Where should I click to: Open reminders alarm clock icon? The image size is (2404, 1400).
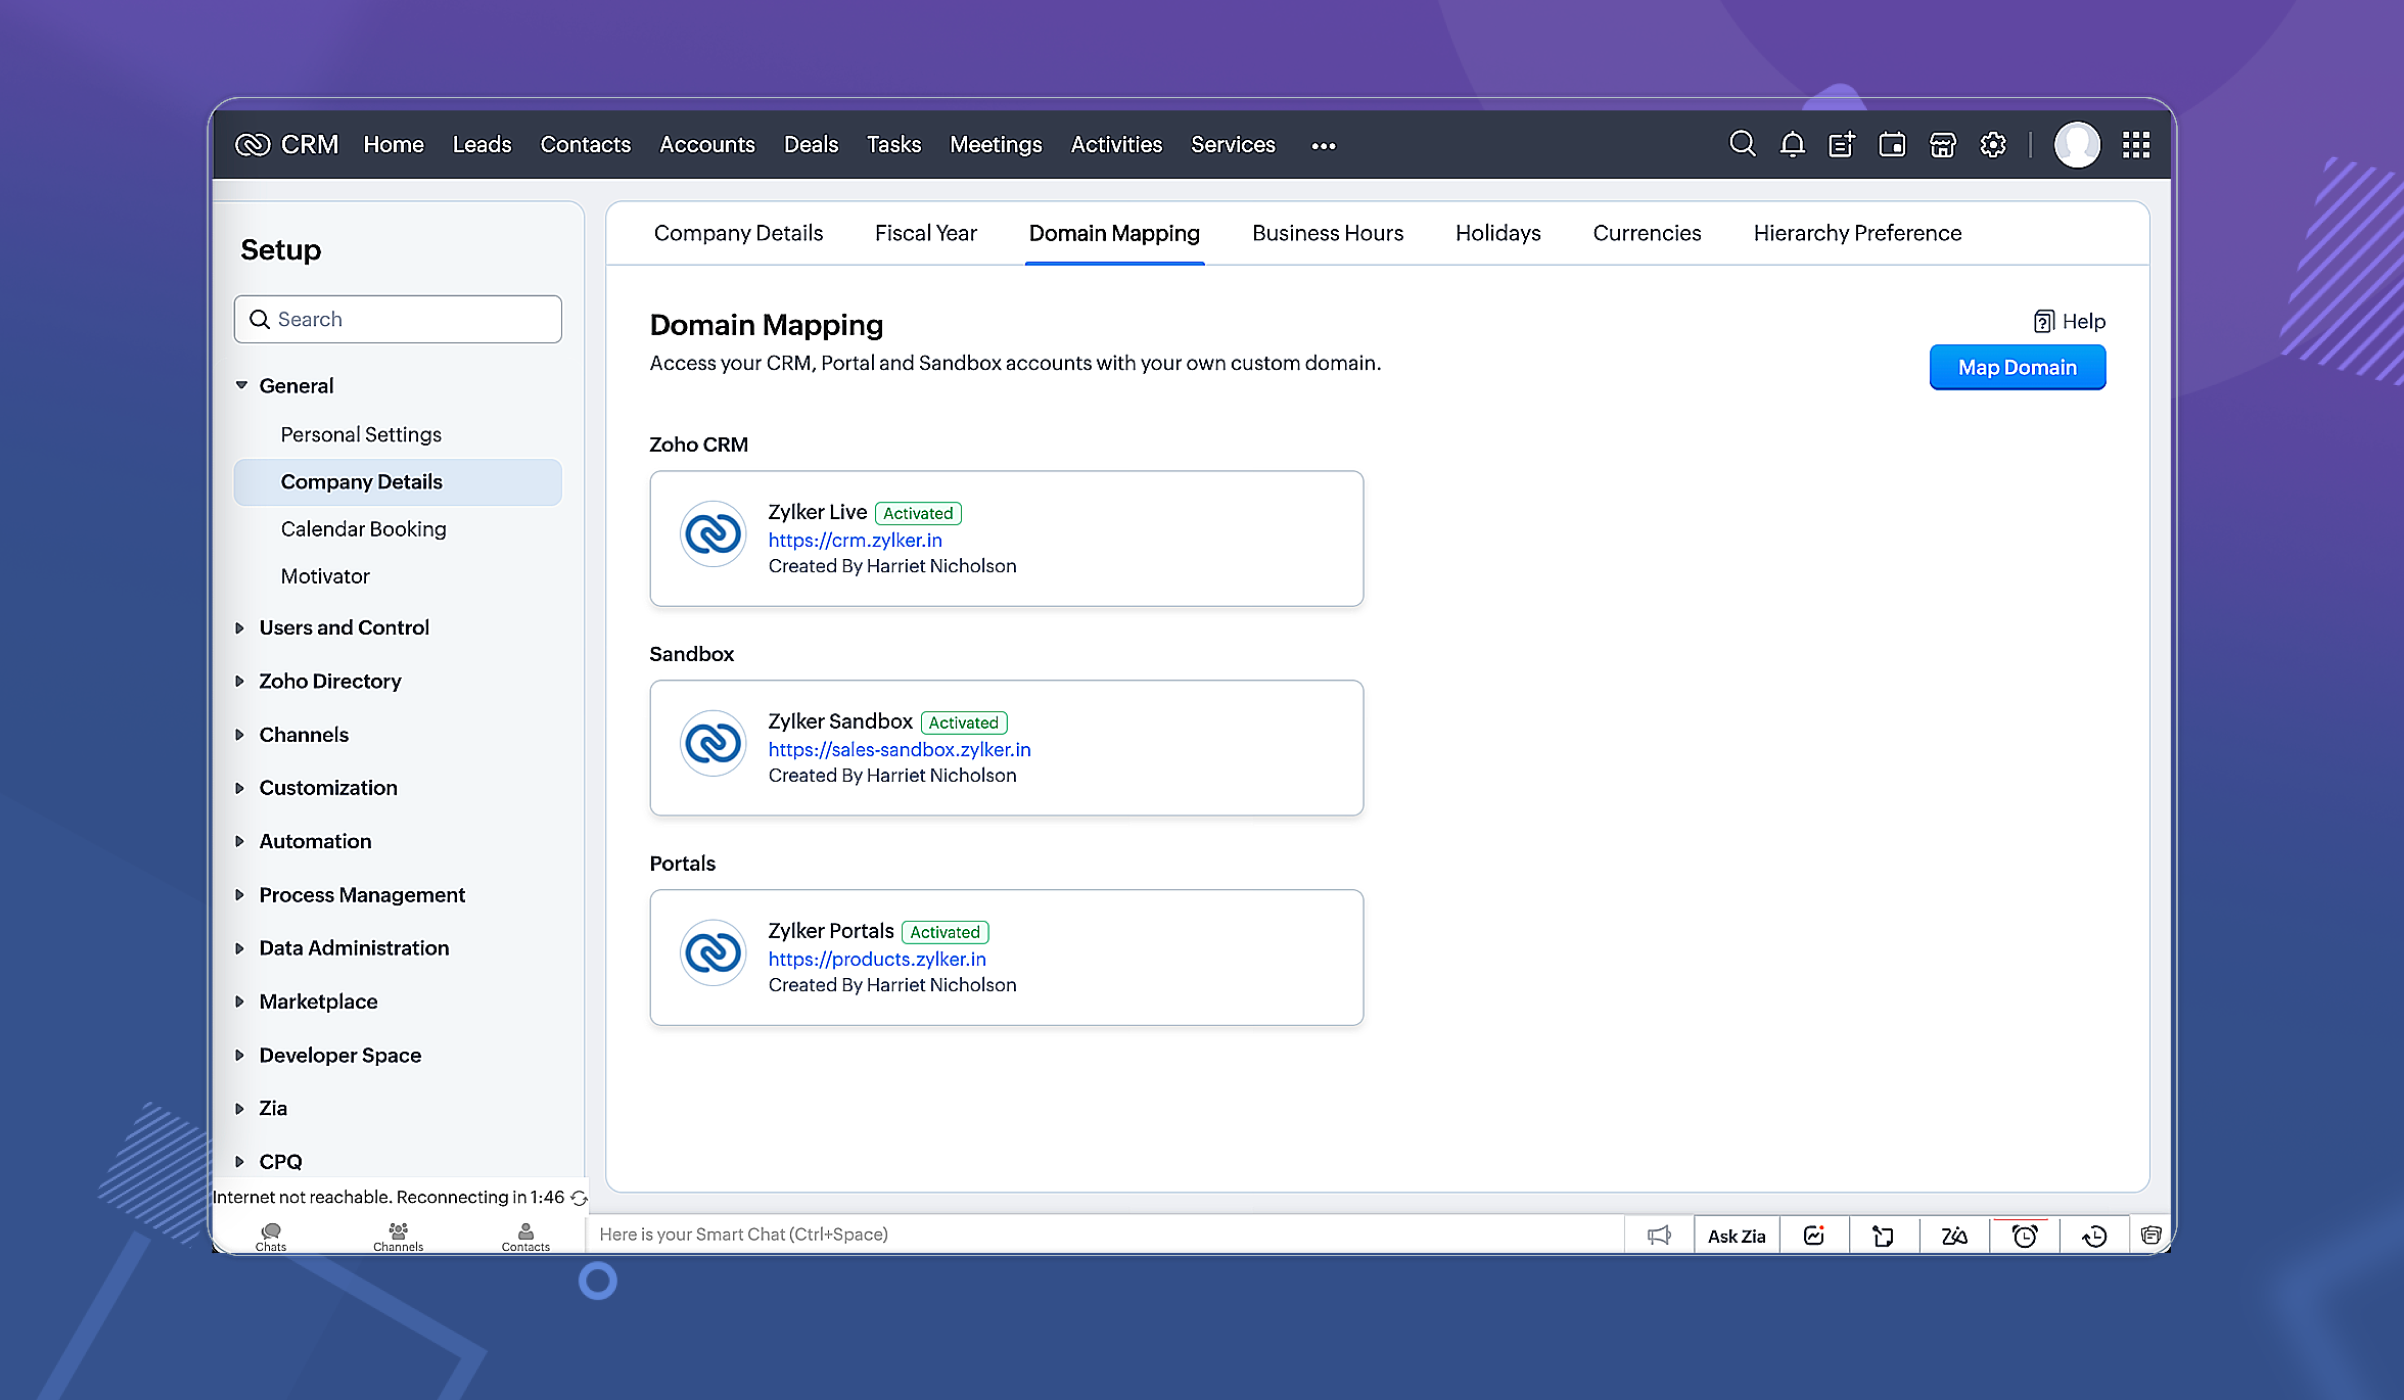pyautogui.click(x=2024, y=1236)
